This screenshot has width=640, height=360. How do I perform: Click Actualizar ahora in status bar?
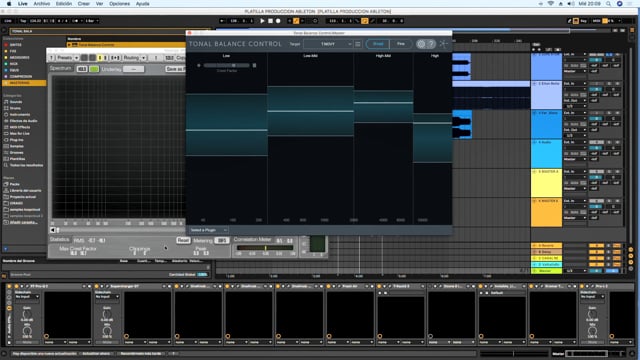[x=96, y=353]
